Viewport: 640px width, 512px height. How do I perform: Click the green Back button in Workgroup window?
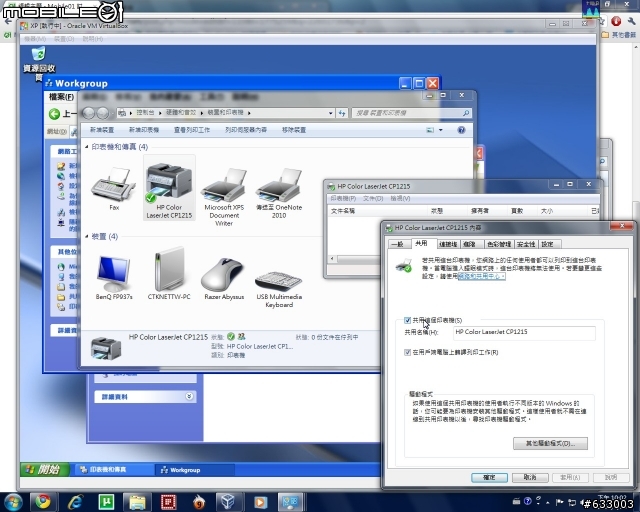54,114
